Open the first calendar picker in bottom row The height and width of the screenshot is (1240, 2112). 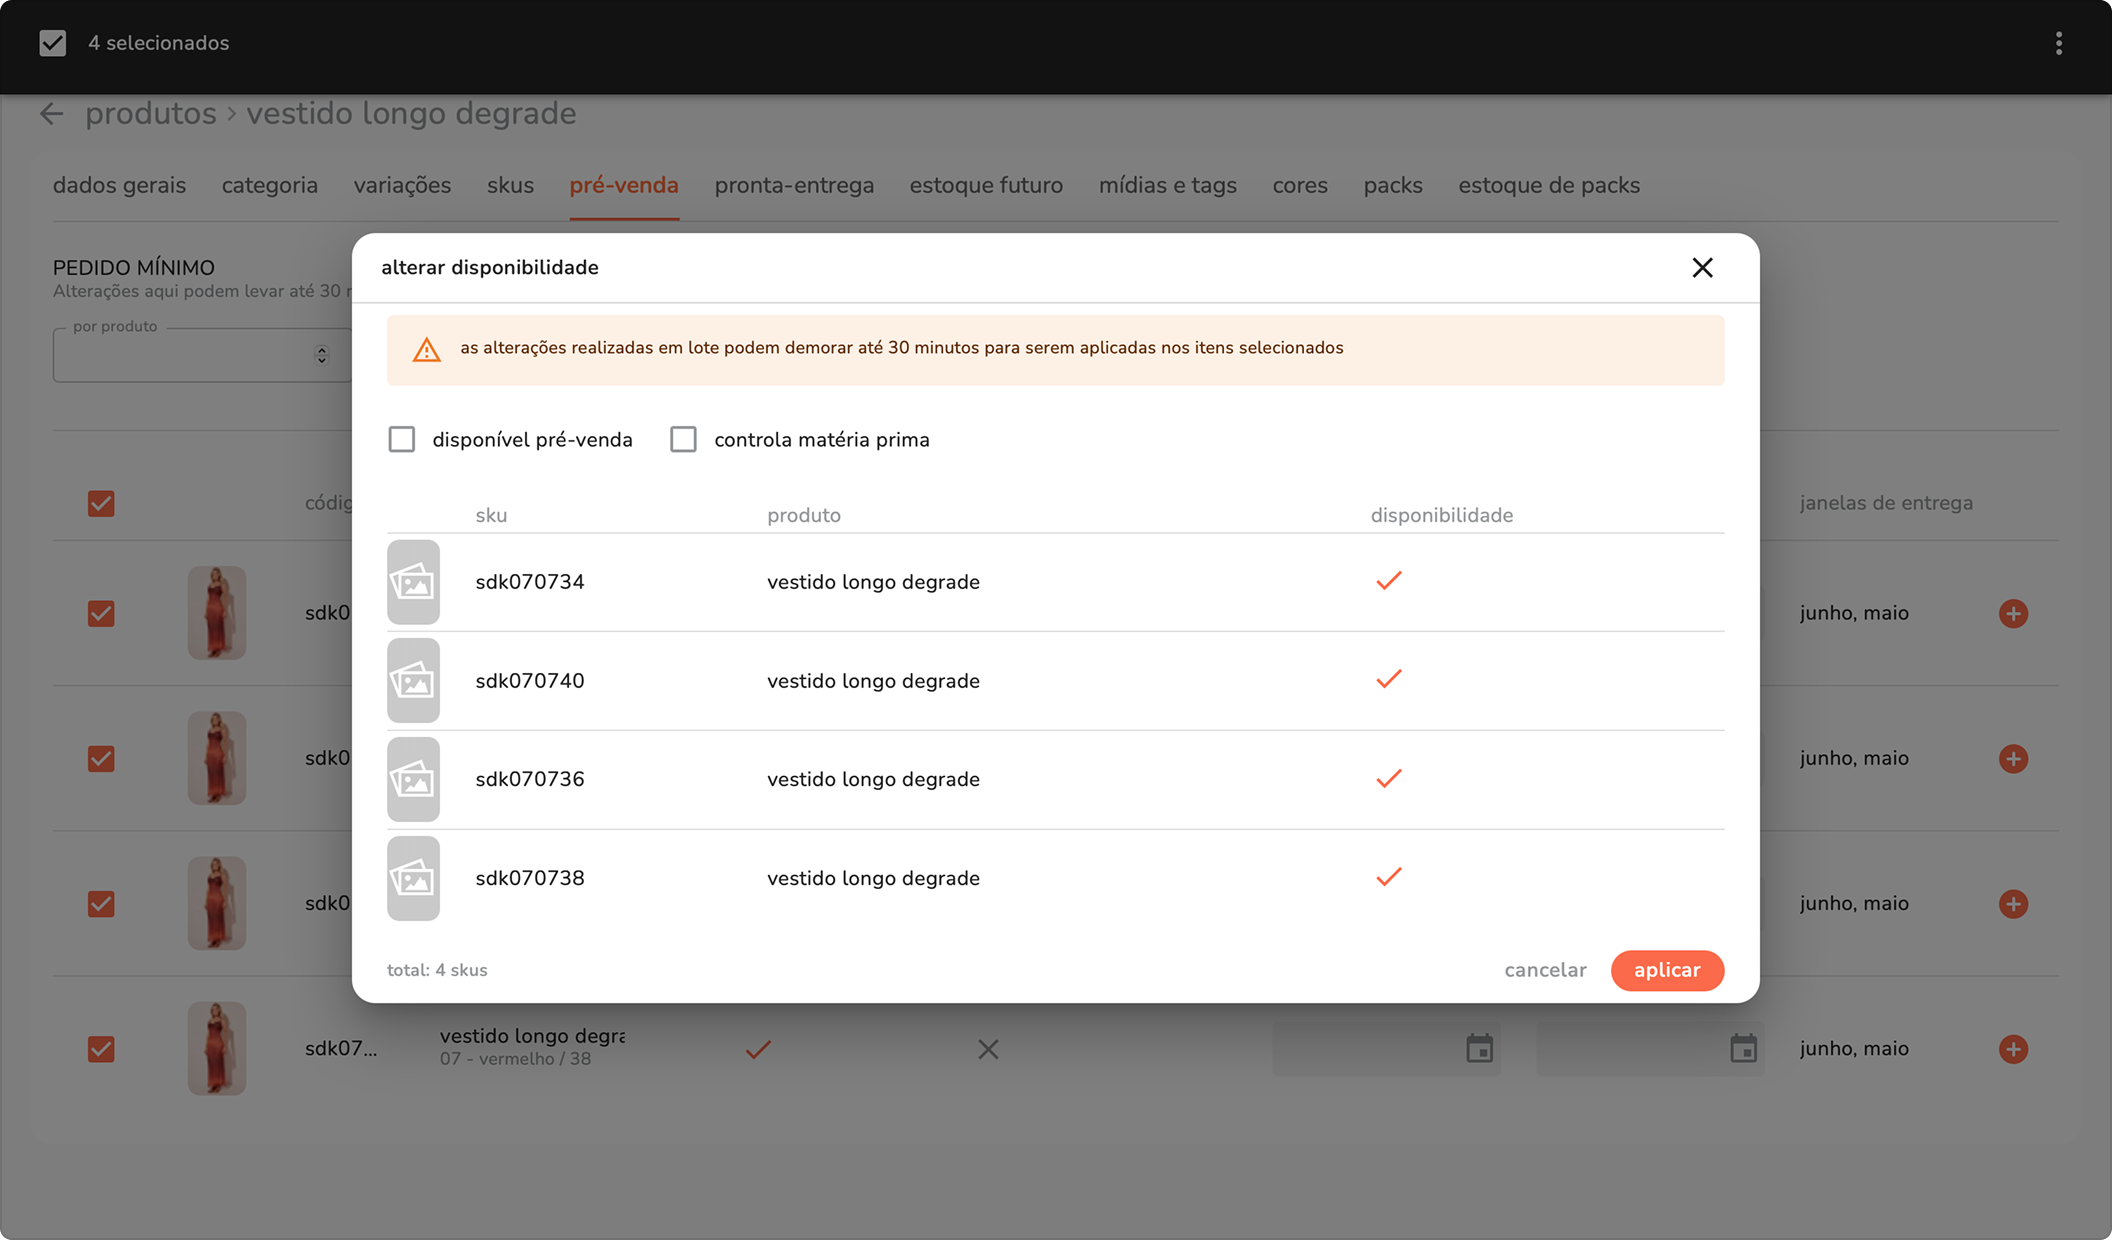[x=1479, y=1048]
